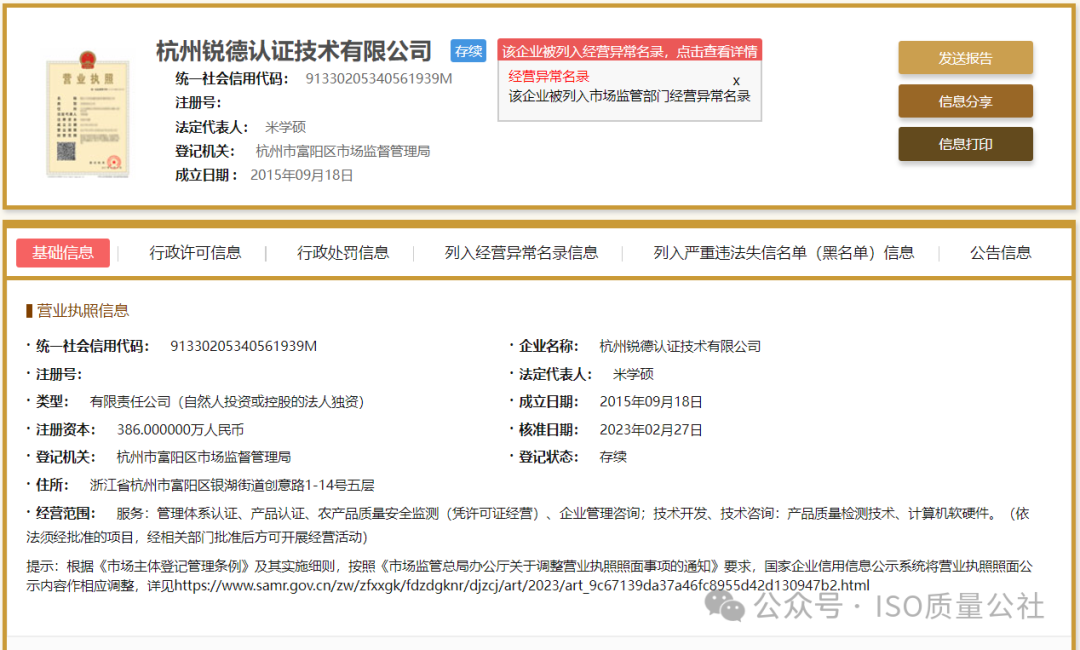Click the 发送报告 button
This screenshot has width=1080, height=650.
point(964,58)
